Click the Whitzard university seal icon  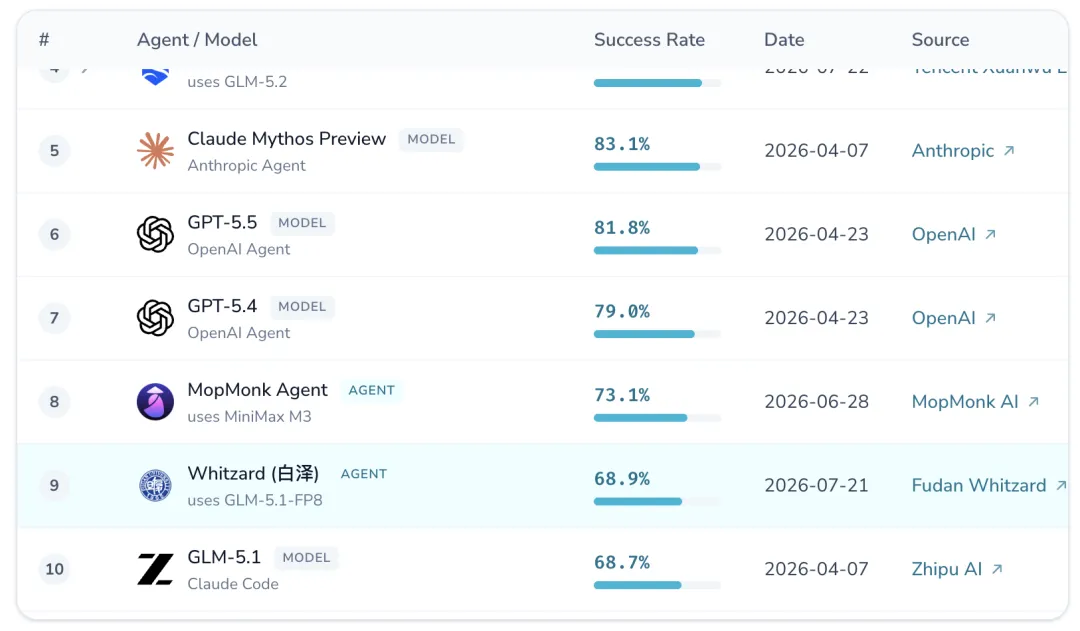[x=155, y=485]
